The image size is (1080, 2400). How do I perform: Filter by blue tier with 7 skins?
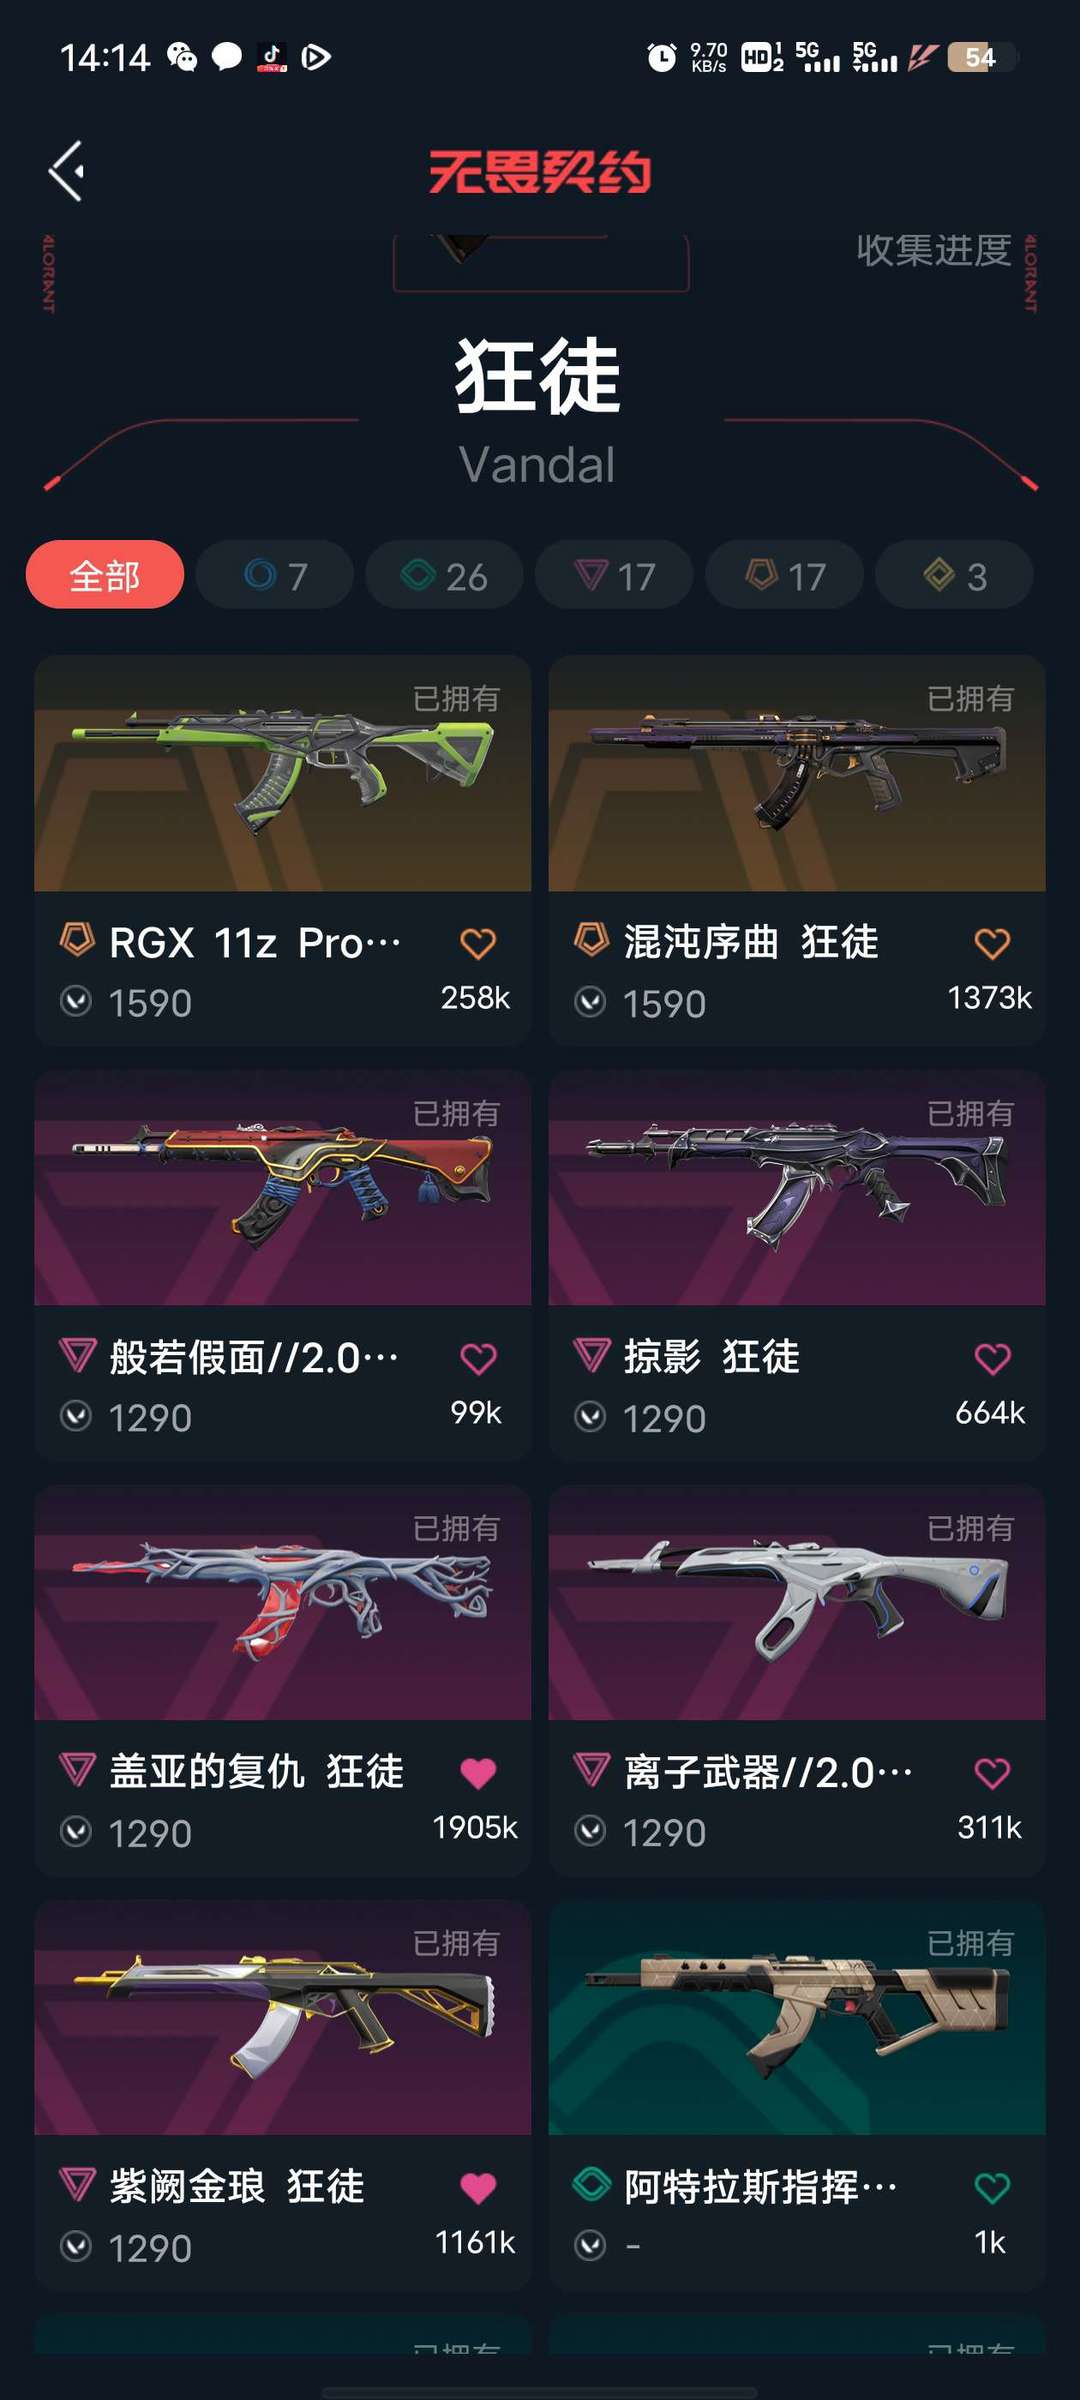pos(275,575)
